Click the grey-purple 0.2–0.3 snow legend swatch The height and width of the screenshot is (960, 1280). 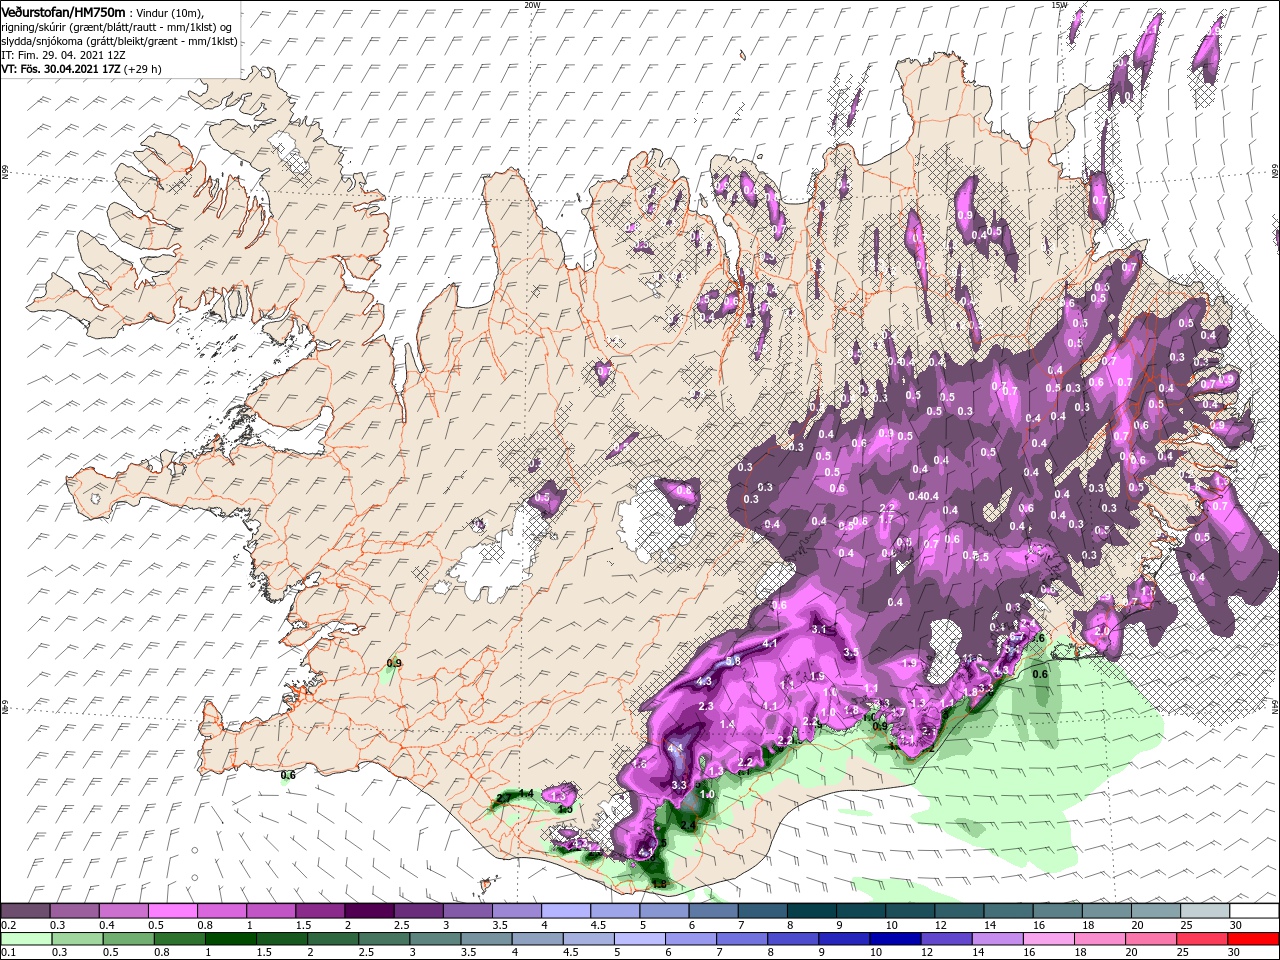(x=25, y=911)
